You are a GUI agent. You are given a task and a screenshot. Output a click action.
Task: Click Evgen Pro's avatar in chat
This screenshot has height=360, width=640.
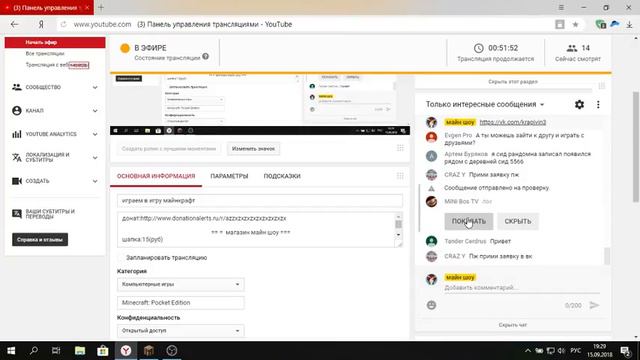point(431,137)
